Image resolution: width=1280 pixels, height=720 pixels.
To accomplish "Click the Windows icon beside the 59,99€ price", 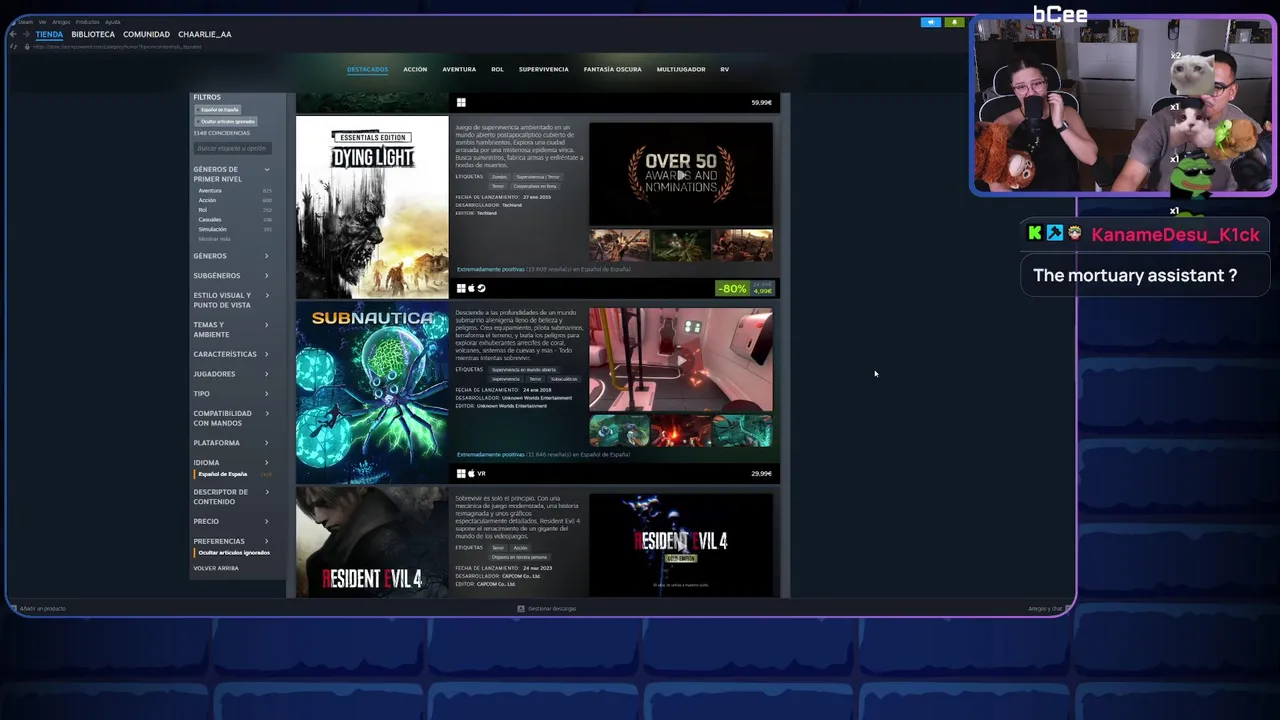I will pyautogui.click(x=461, y=102).
